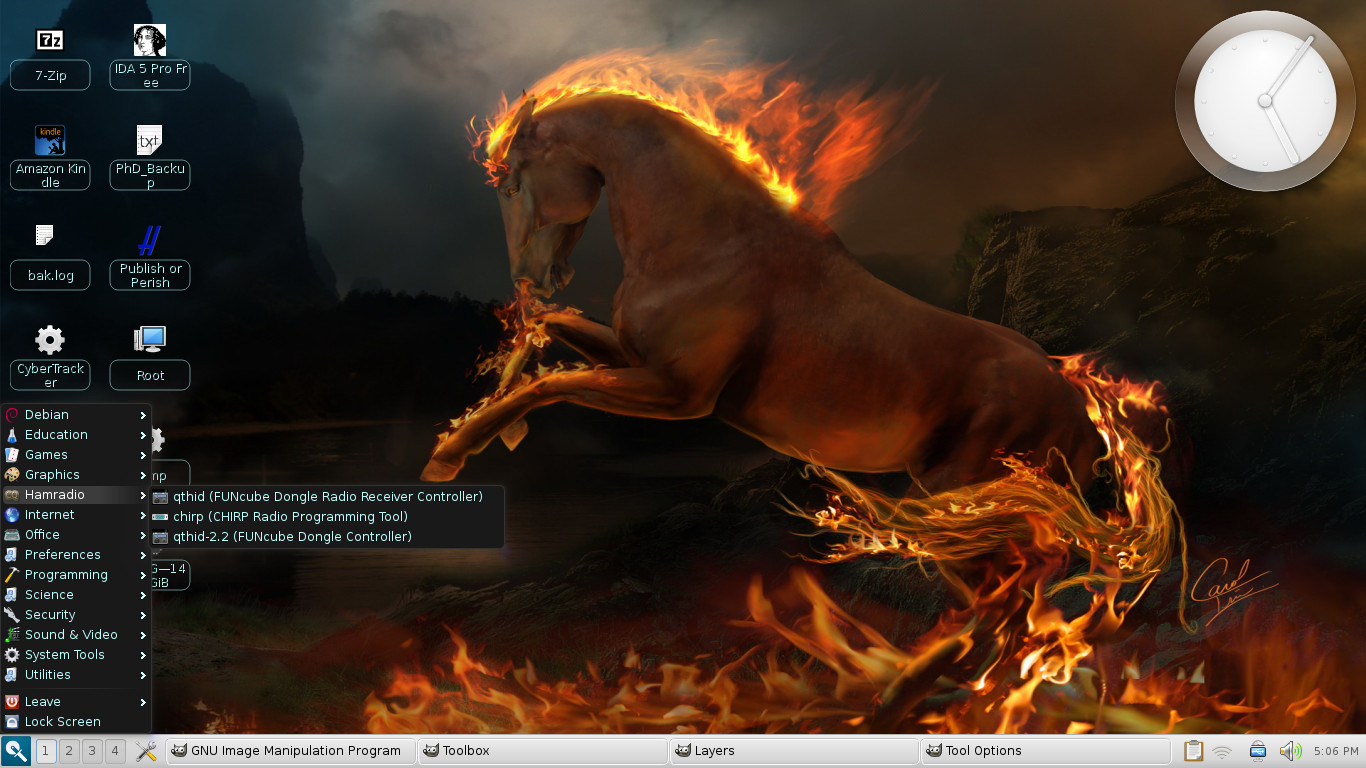This screenshot has height=768, width=1366.
Task: Open the clipboard tray icon
Action: (1193, 750)
